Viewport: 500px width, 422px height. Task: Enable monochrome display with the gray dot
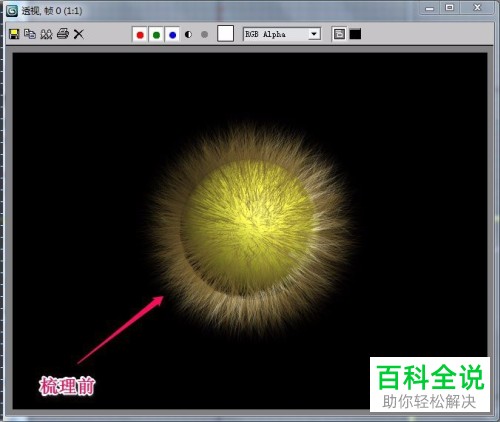(205, 34)
